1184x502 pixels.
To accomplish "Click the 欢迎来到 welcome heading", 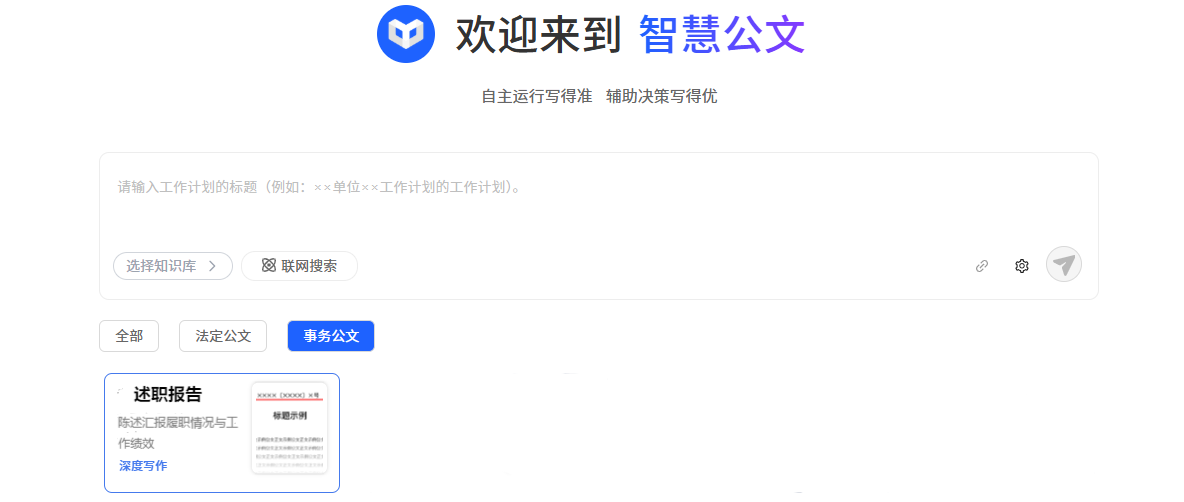I will point(538,34).
